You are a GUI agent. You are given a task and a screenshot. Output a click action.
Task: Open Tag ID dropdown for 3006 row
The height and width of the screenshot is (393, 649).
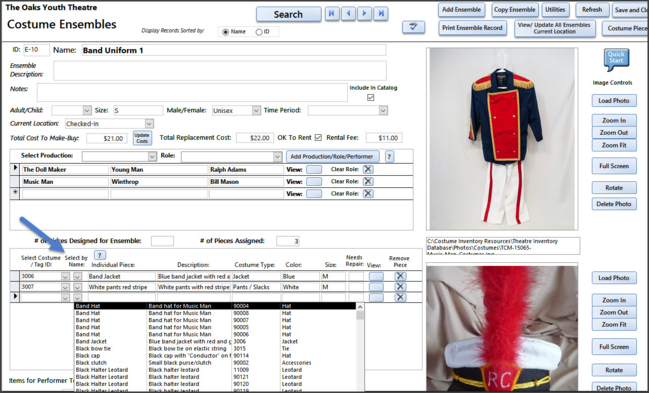65,276
